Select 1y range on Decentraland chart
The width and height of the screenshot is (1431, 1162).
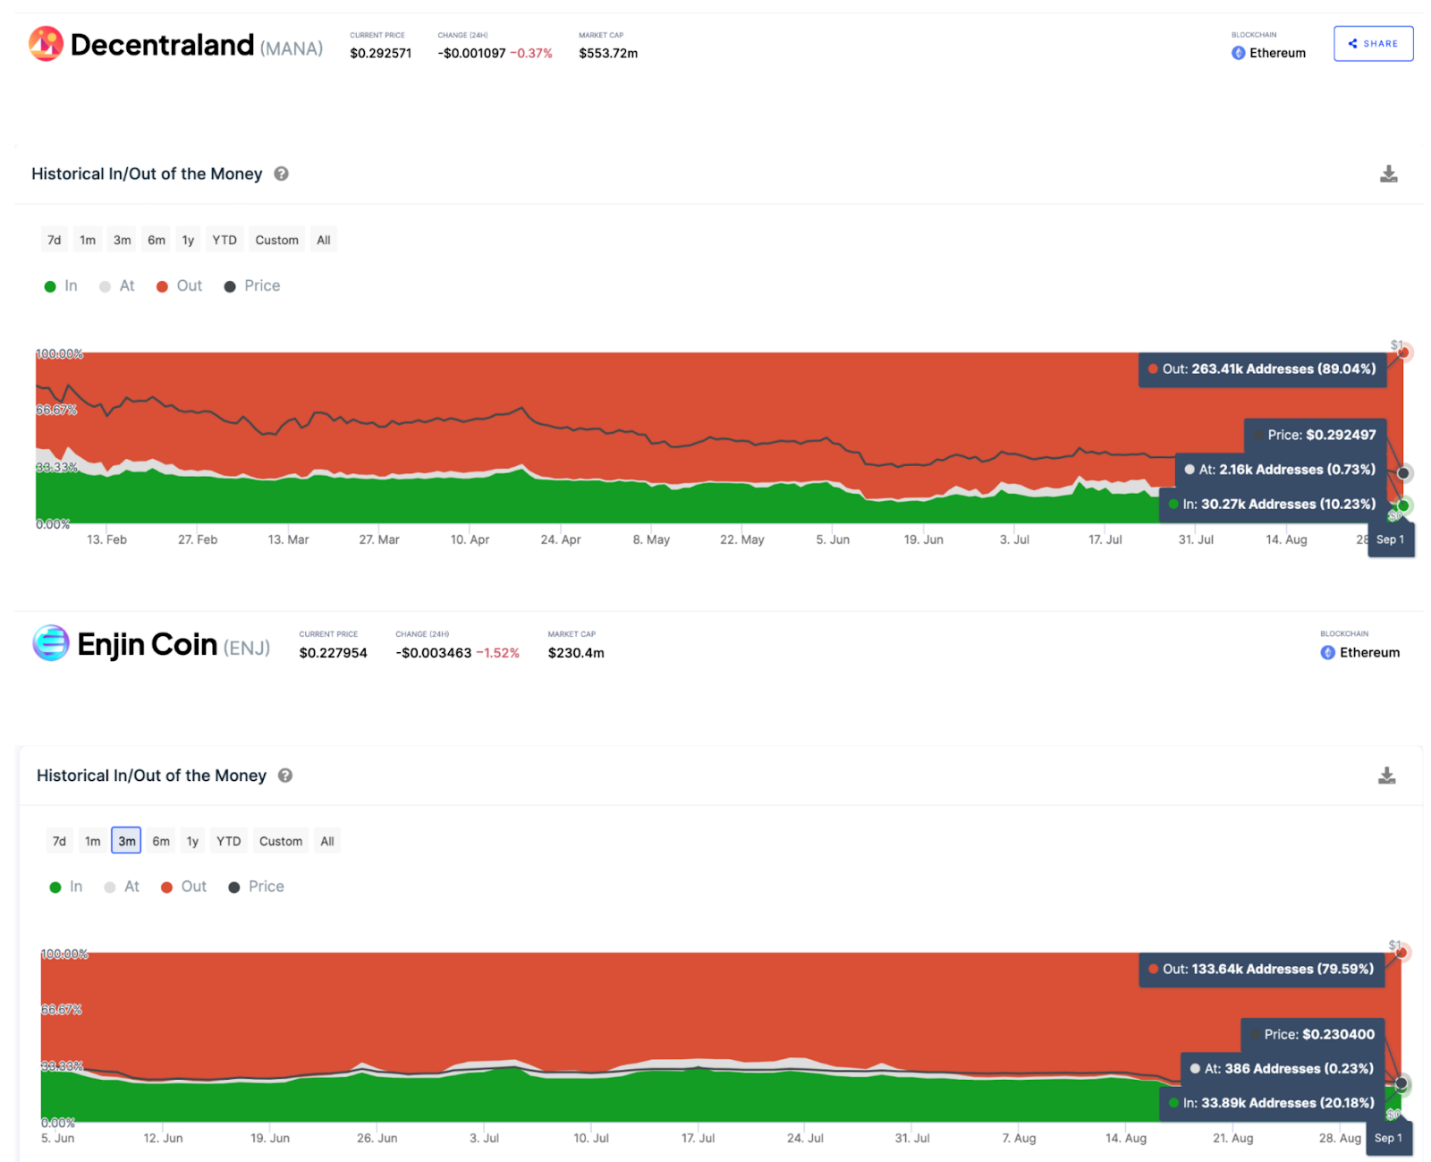click(188, 240)
